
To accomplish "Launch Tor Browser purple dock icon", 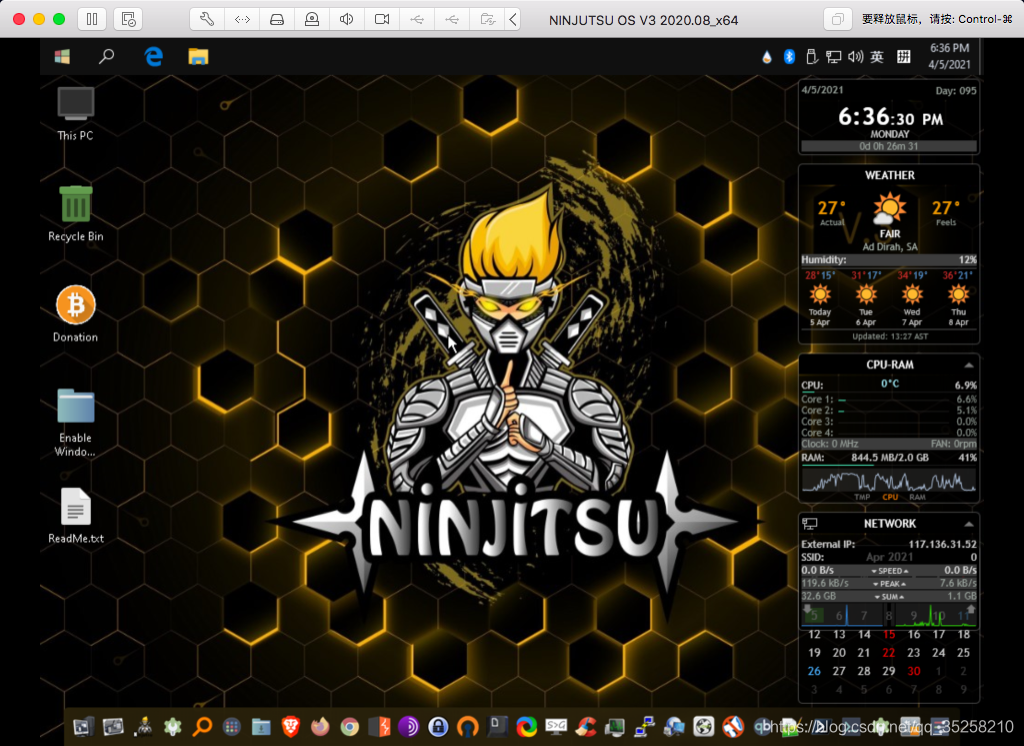I will click(408, 726).
